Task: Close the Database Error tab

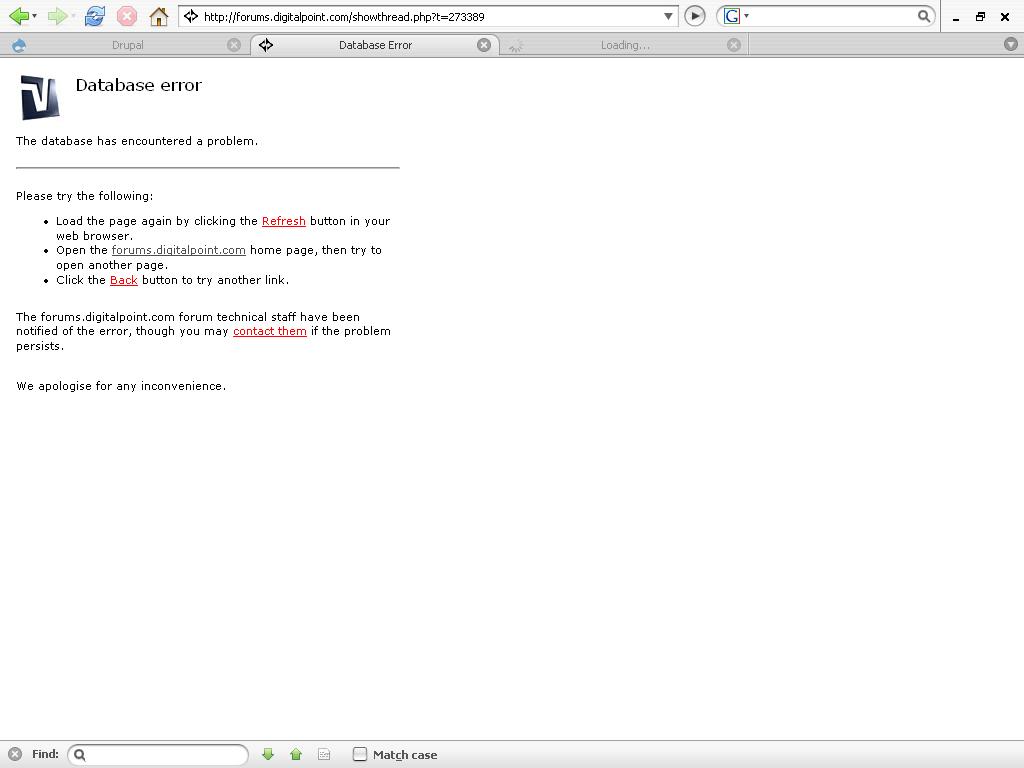Action: click(x=484, y=45)
